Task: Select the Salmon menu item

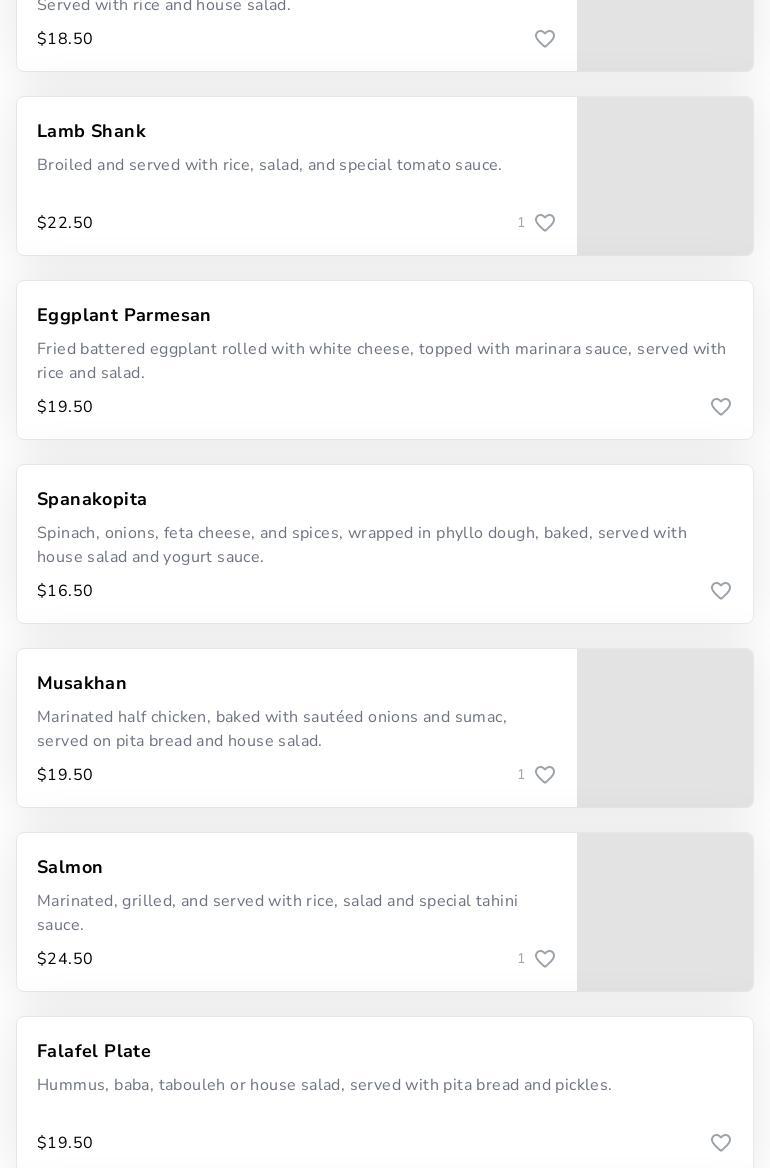Action: (70, 868)
